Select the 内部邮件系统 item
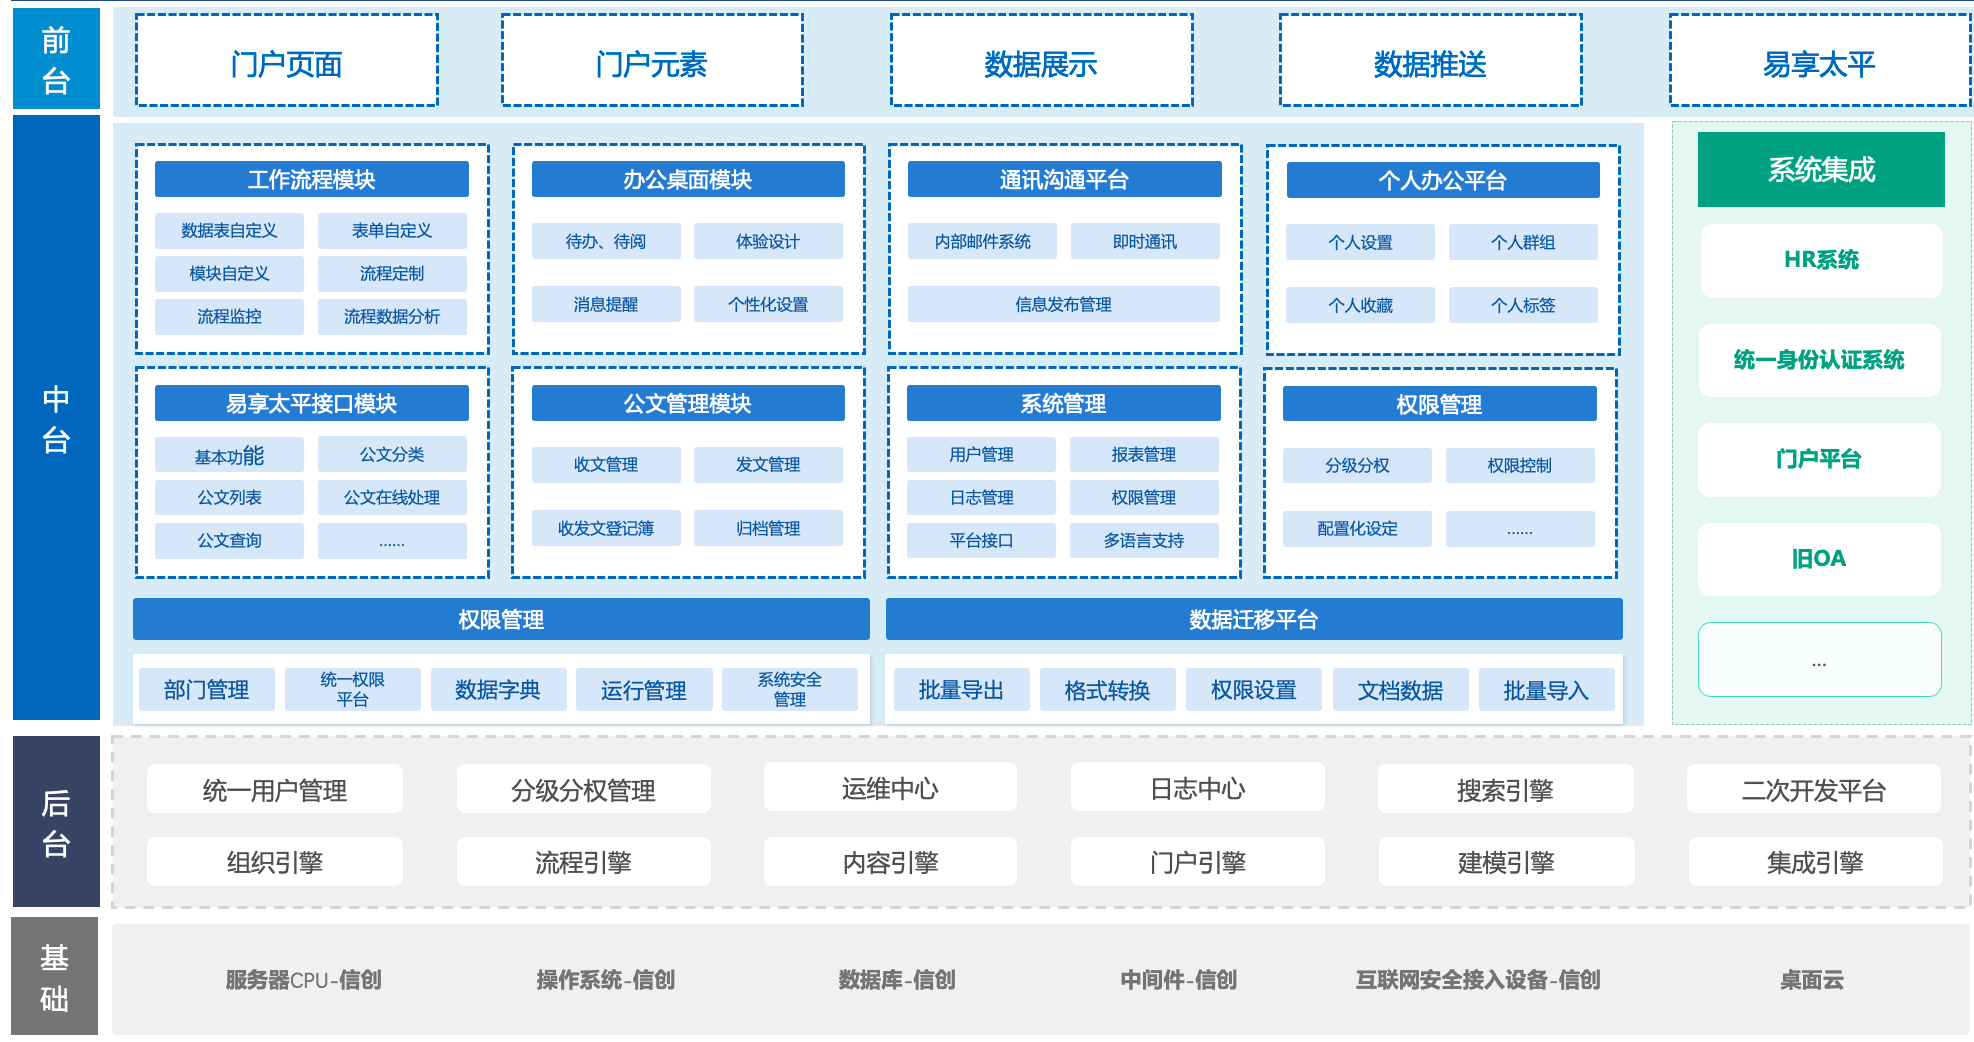The image size is (1974, 1042). coord(982,241)
